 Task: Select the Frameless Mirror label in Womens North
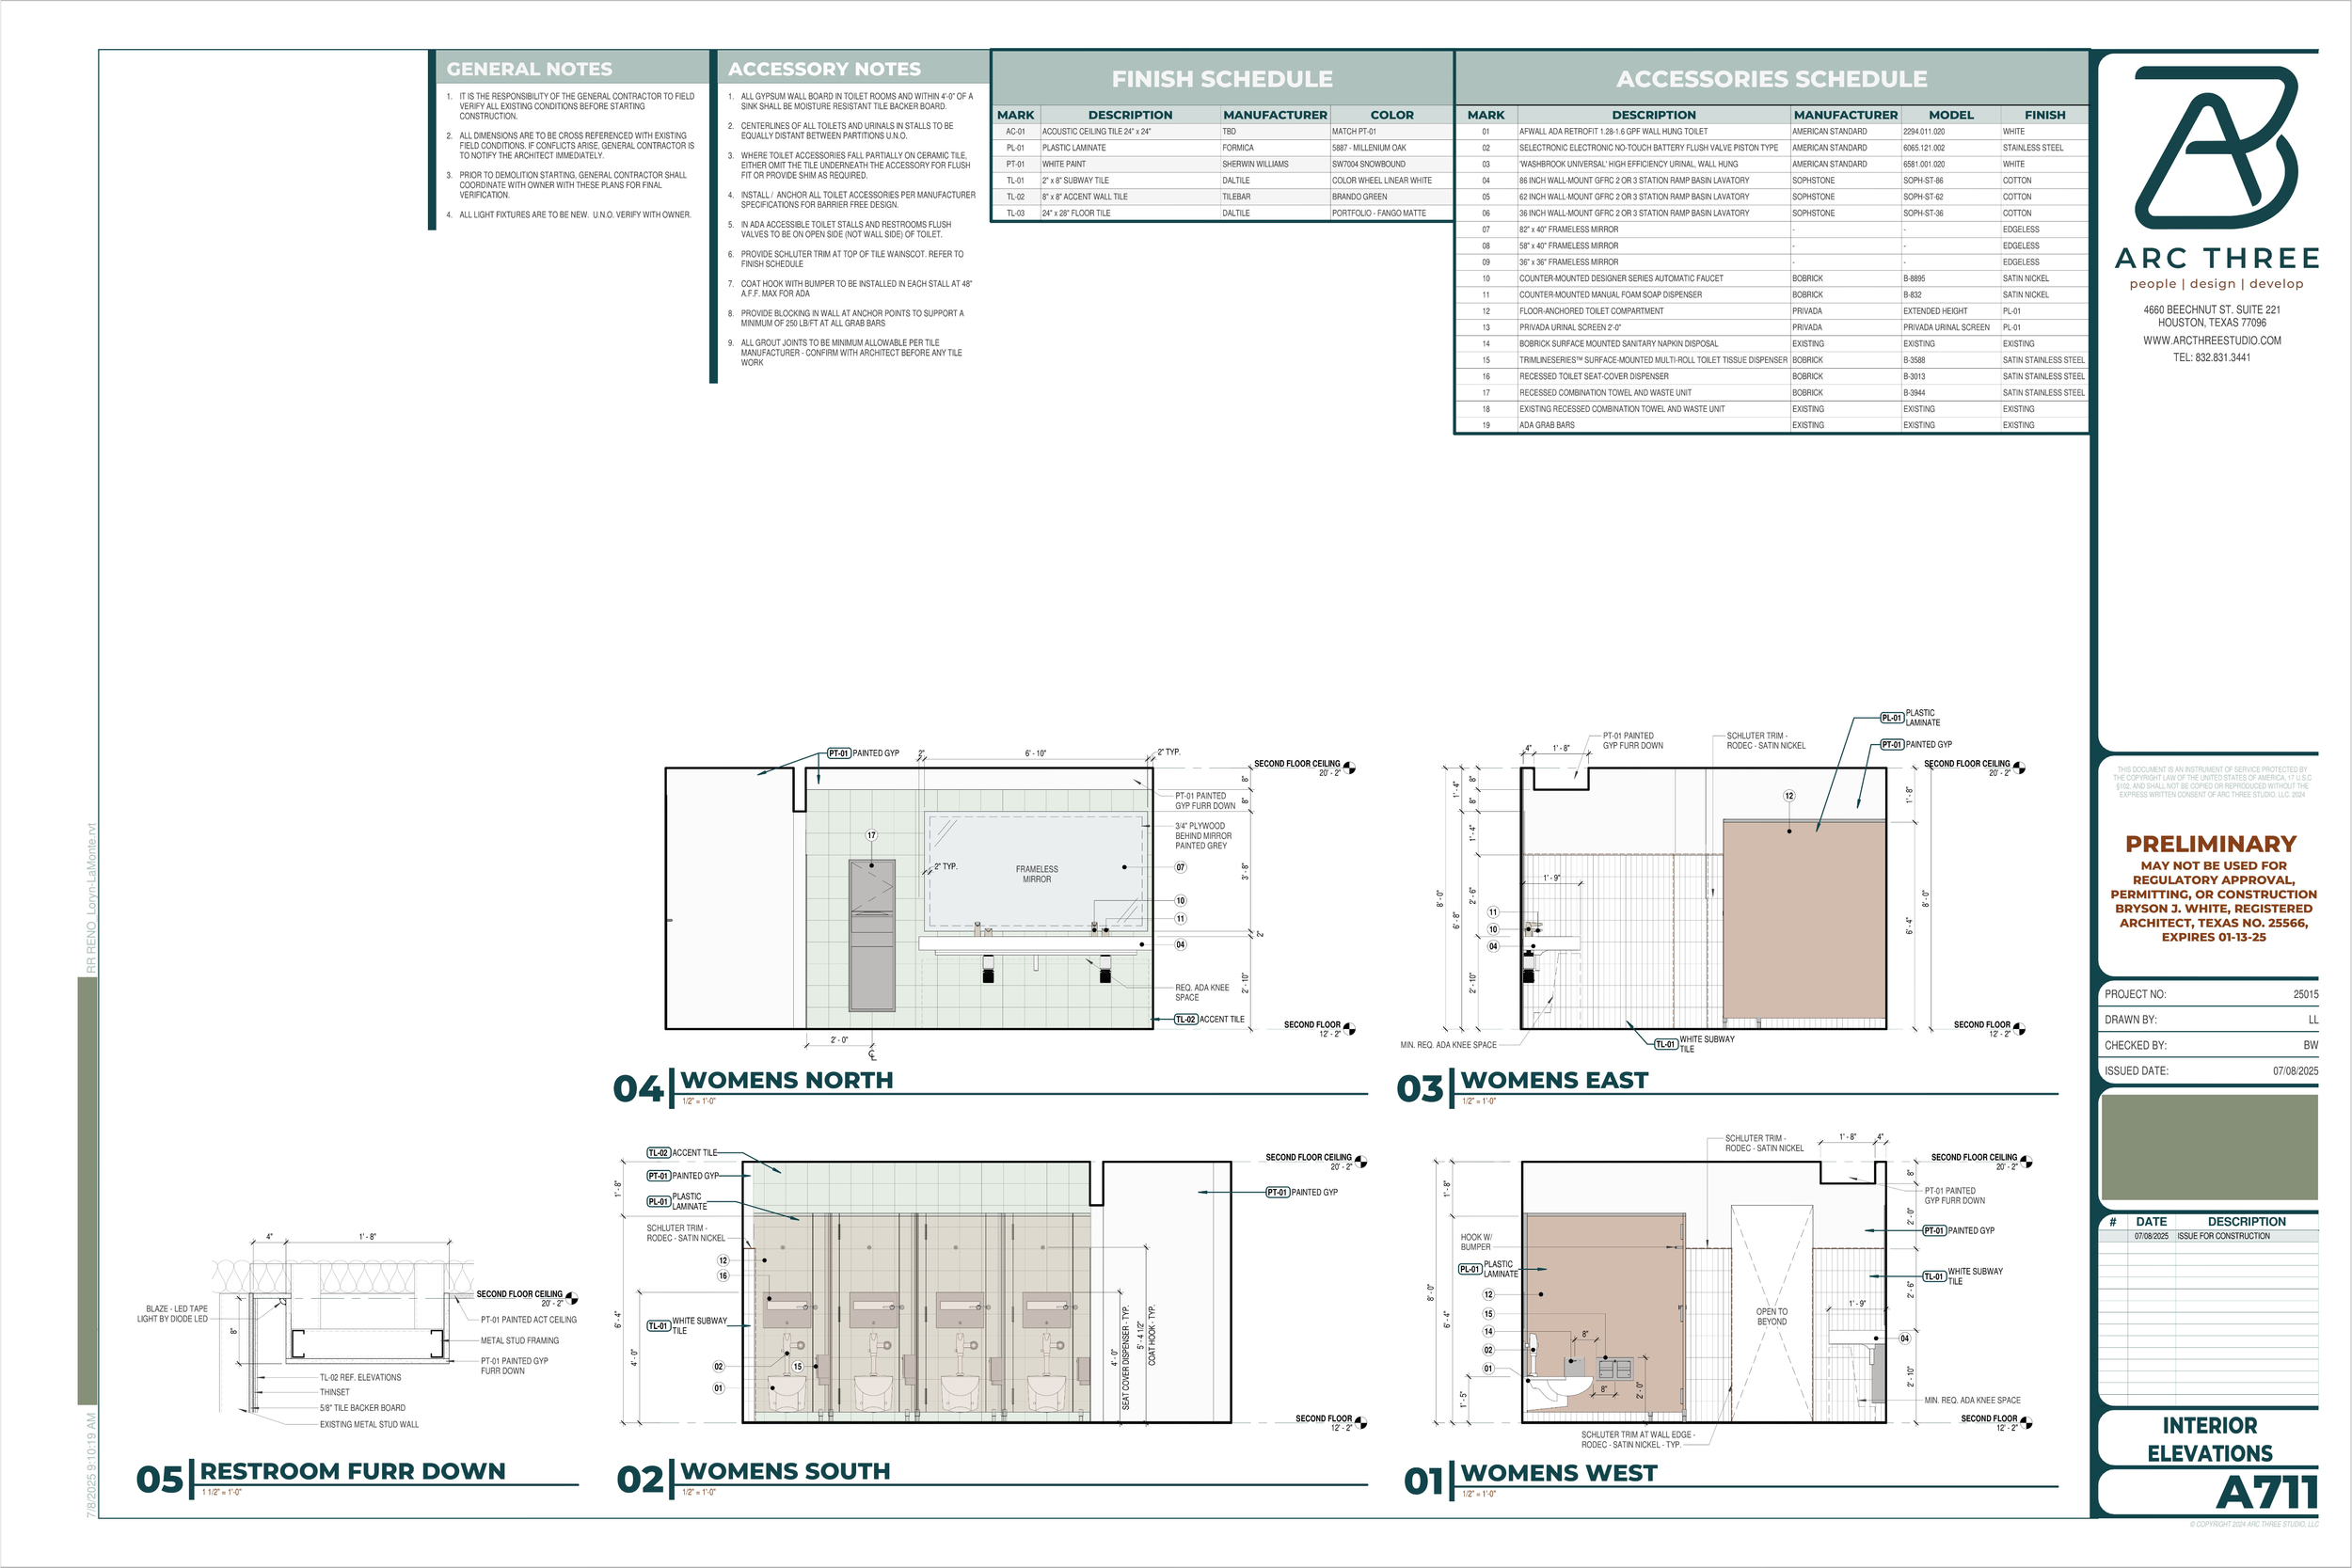tap(1036, 874)
